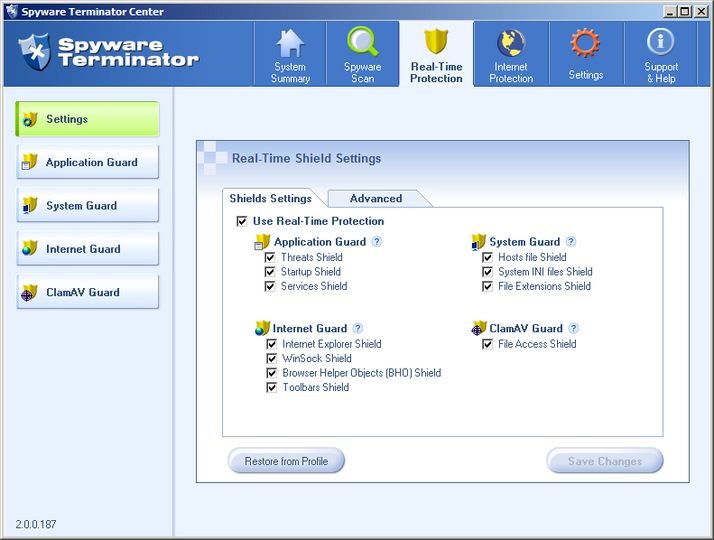Minimize the Spyware Terminator window
Image resolution: width=714 pixels, height=540 pixels.
tap(669, 11)
